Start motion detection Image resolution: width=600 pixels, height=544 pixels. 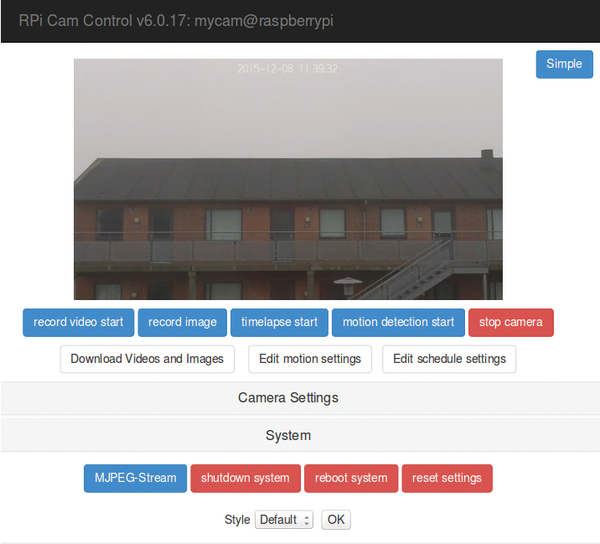(x=398, y=322)
